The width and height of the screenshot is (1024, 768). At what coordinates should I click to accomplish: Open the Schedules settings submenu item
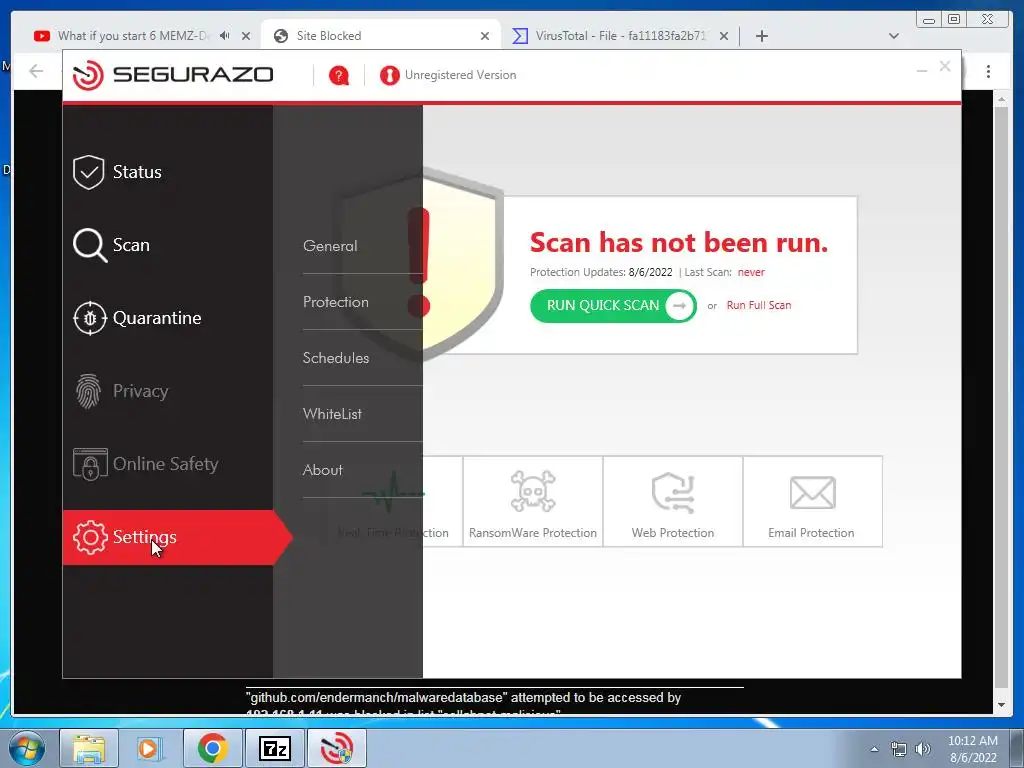click(336, 358)
